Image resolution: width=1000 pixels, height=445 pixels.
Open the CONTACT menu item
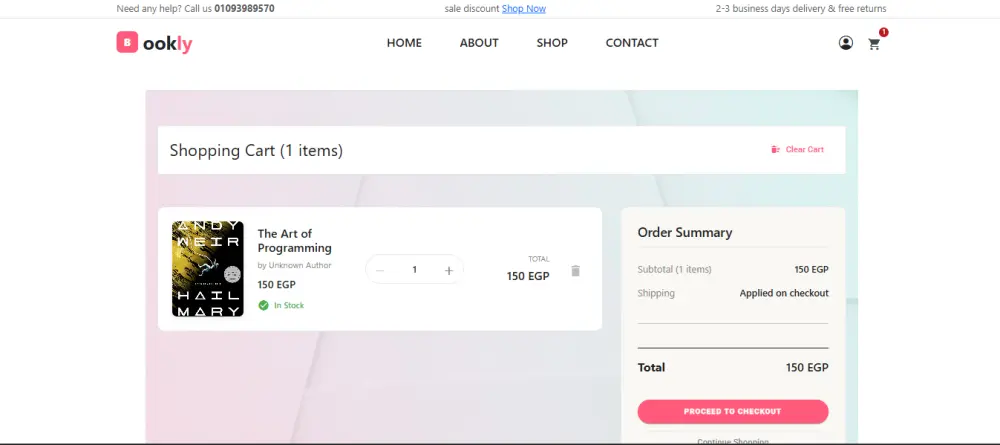632,43
